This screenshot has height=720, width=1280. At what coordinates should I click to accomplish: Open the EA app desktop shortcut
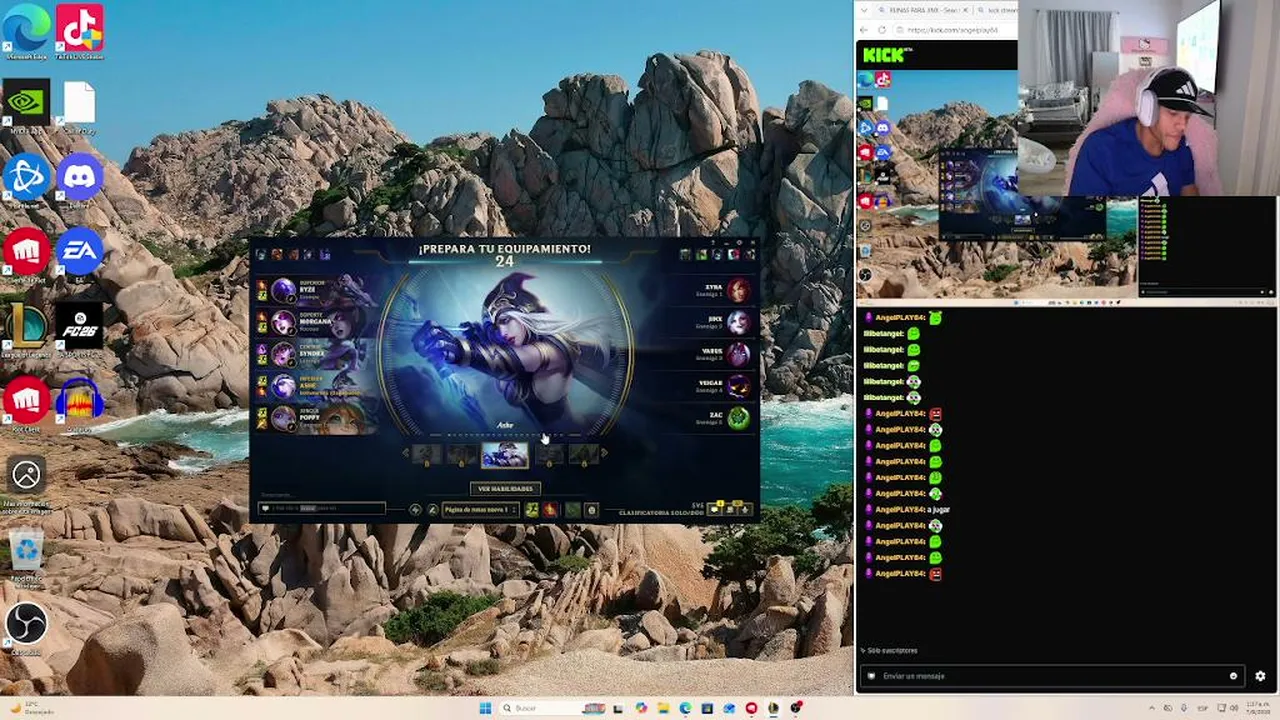click(x=79, y=254)
